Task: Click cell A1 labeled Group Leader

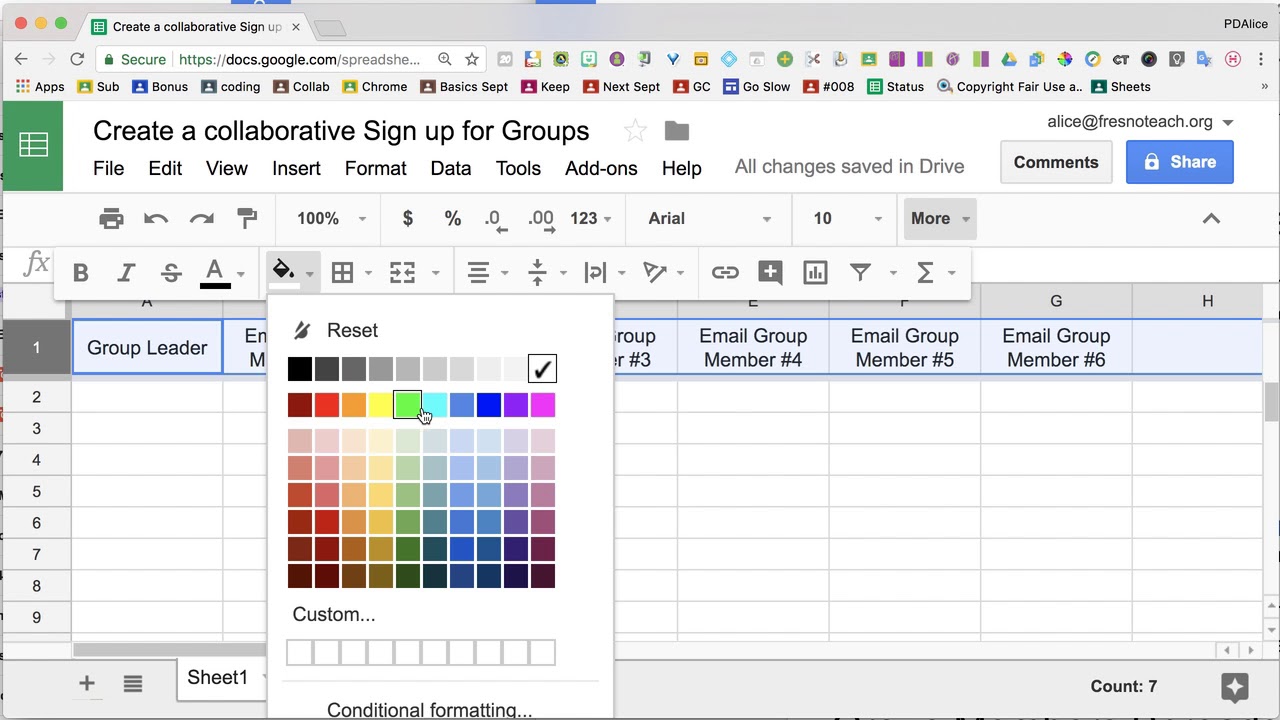Action: (147, 348)
